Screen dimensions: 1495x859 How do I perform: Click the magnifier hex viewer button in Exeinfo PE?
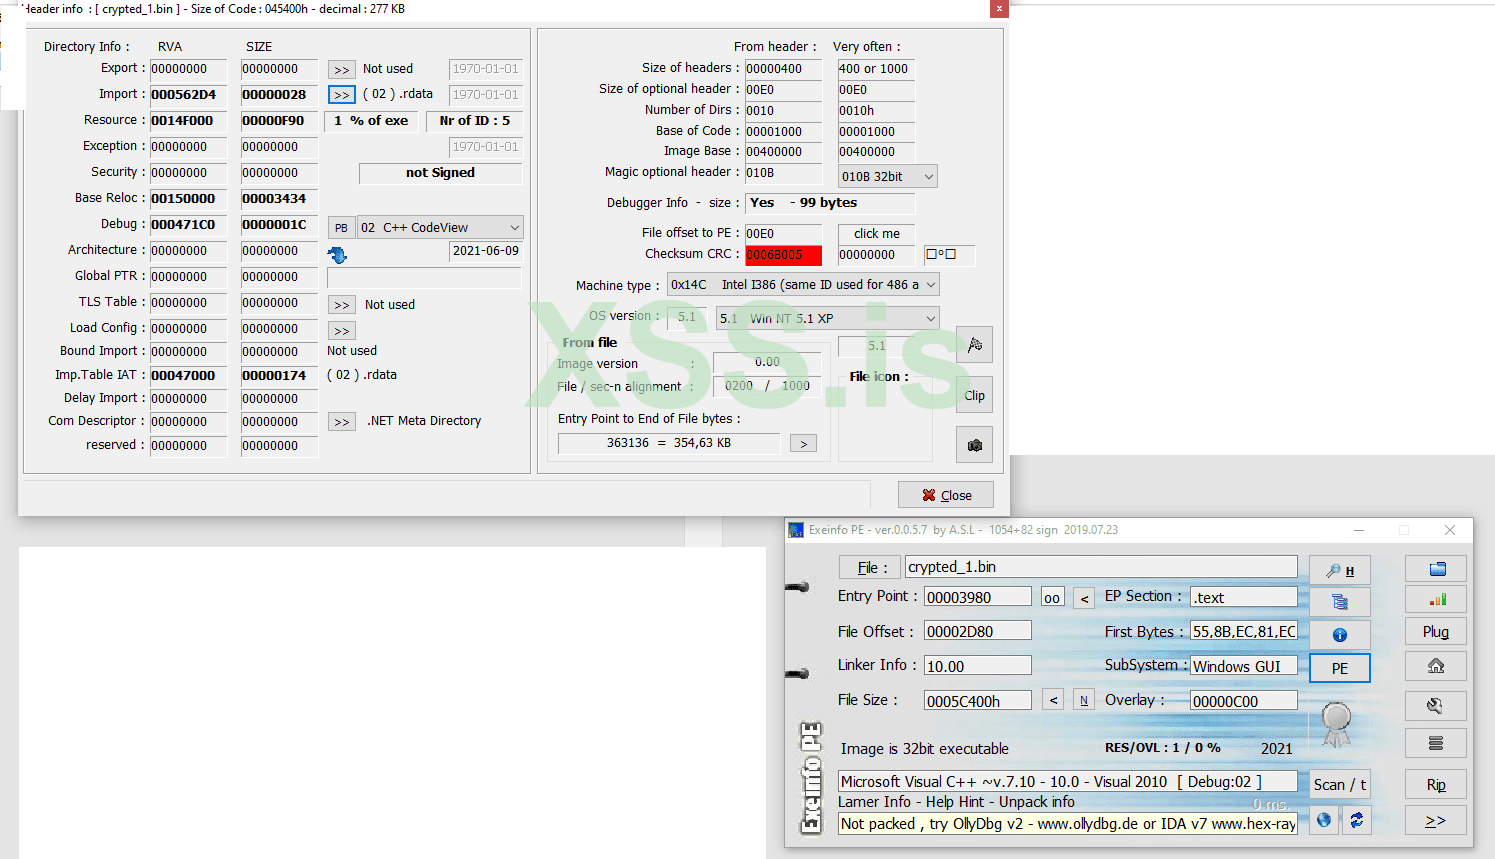point(1339,570)
